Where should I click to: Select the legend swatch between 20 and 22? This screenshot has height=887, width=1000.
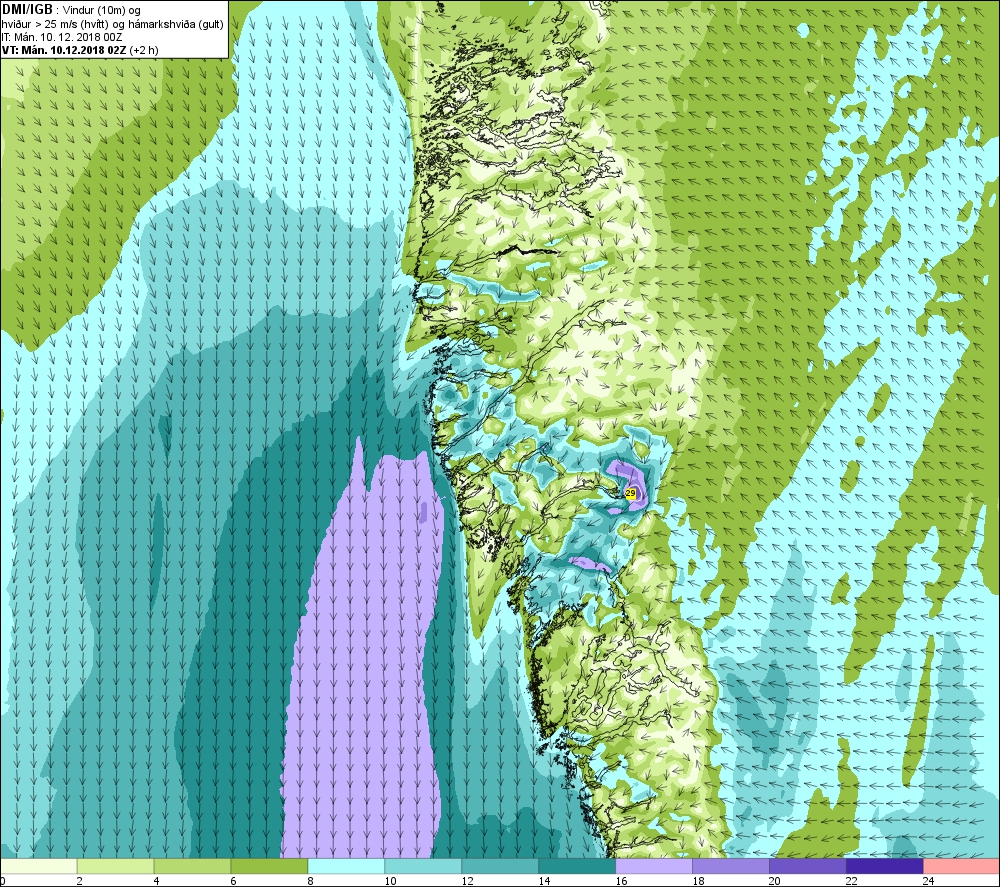[x=807, y=866]
